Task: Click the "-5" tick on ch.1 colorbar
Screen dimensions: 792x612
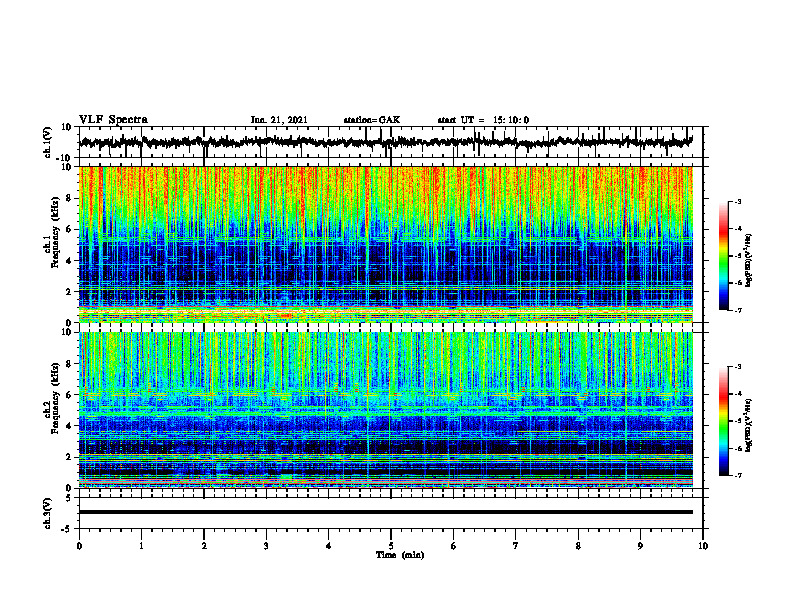Action: click(x=737, y=256)
